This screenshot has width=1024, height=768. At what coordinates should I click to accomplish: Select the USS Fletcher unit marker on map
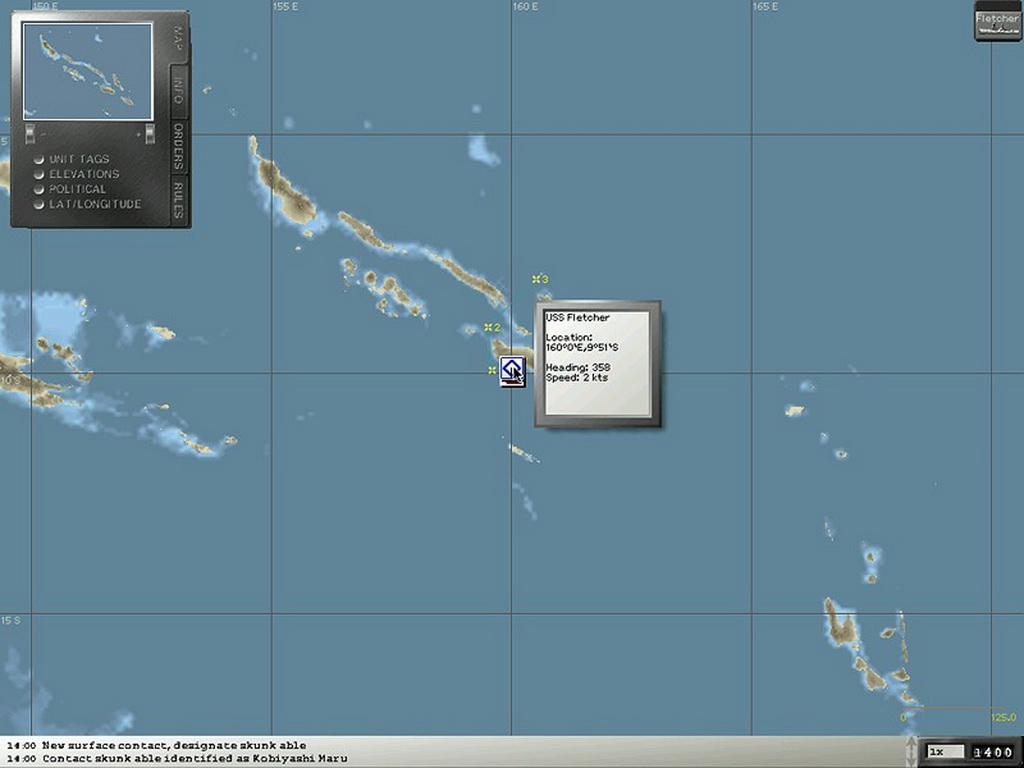tap(512, 371)
